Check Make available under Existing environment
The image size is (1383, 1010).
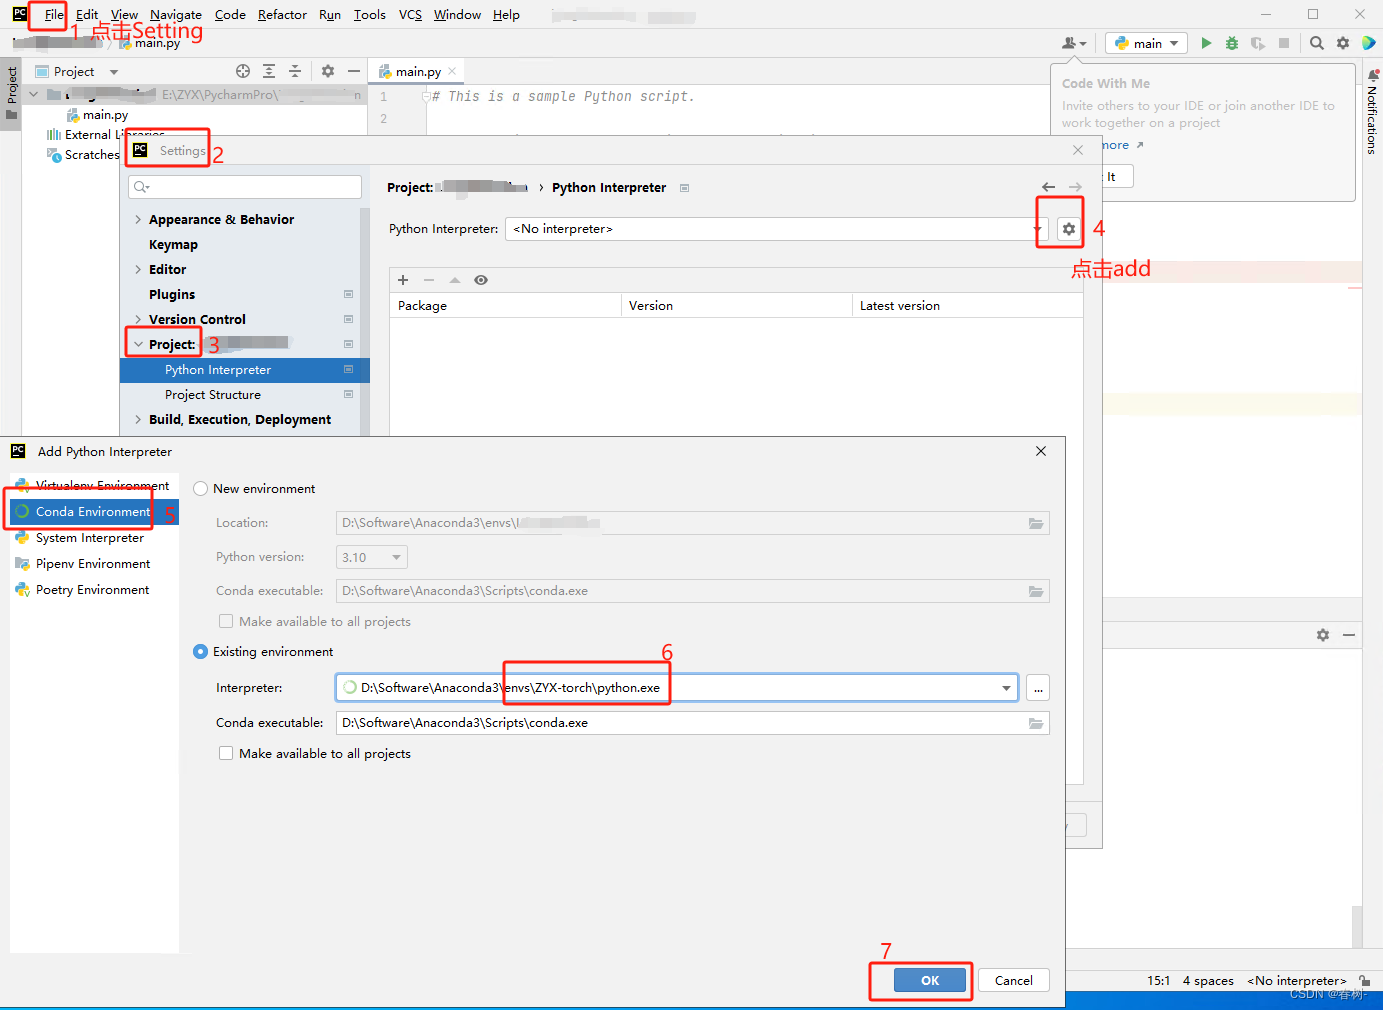[x=226, y=754]
